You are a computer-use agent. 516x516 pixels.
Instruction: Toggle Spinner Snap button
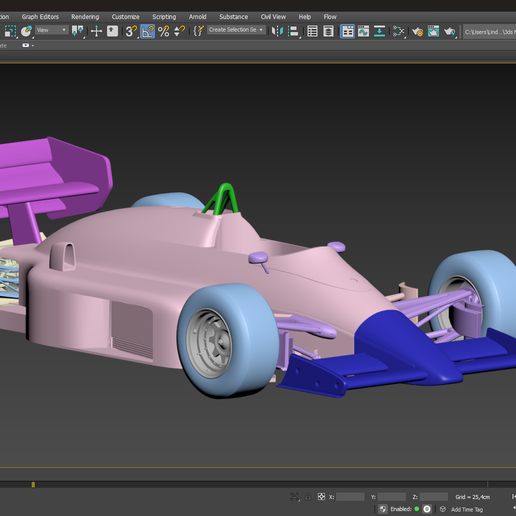pyautogui.click(x=179, y=31)
